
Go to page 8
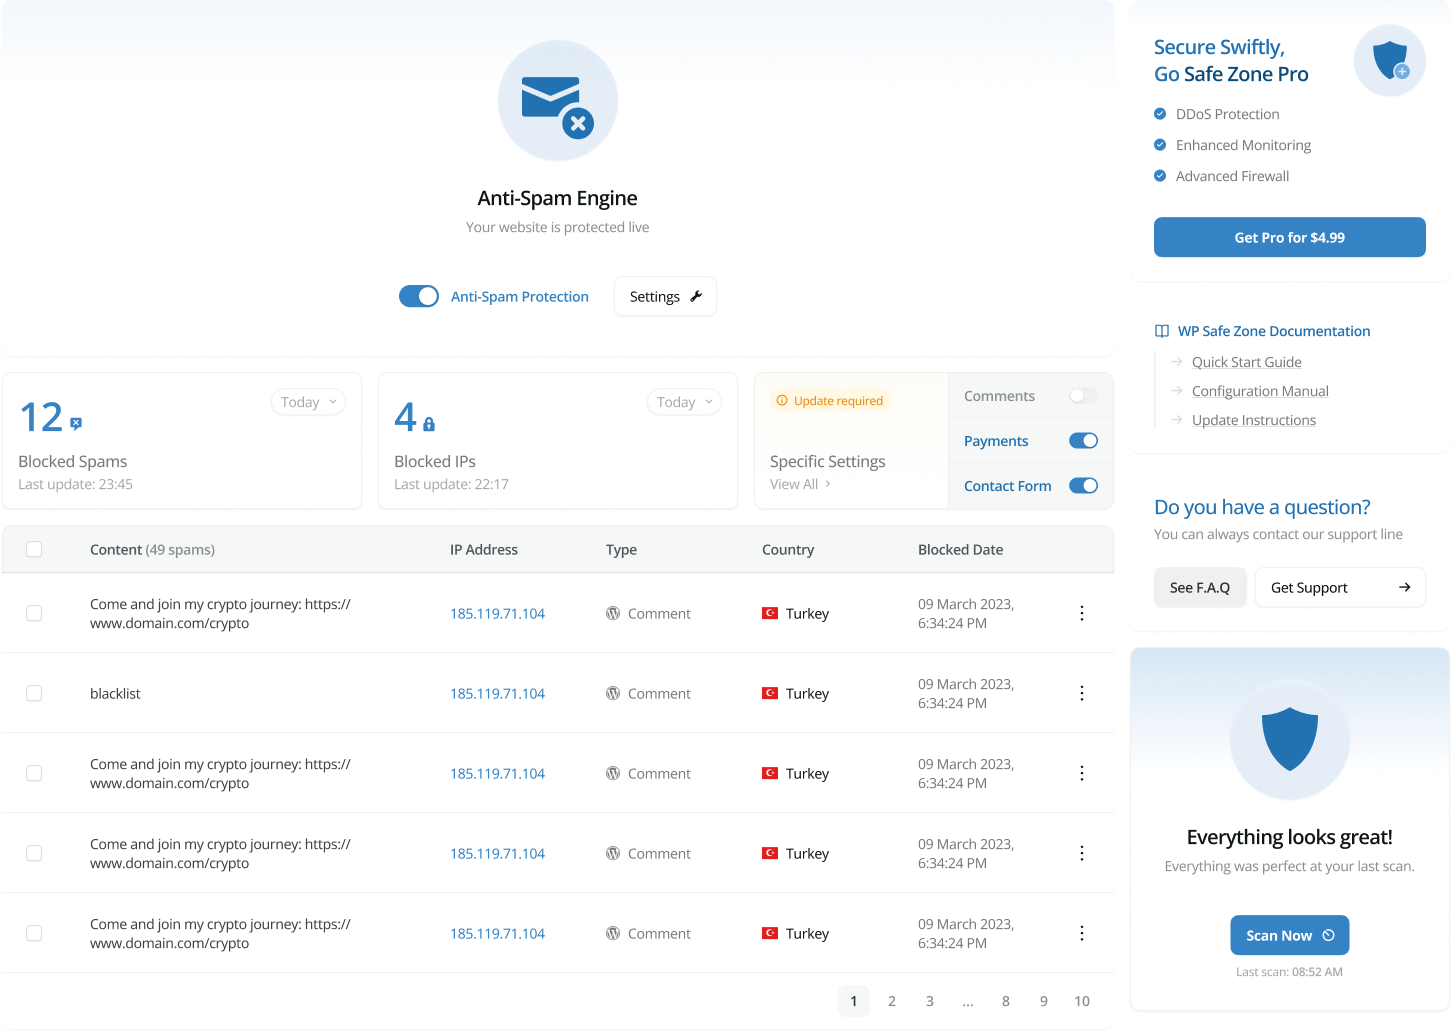[1006, 1001]
